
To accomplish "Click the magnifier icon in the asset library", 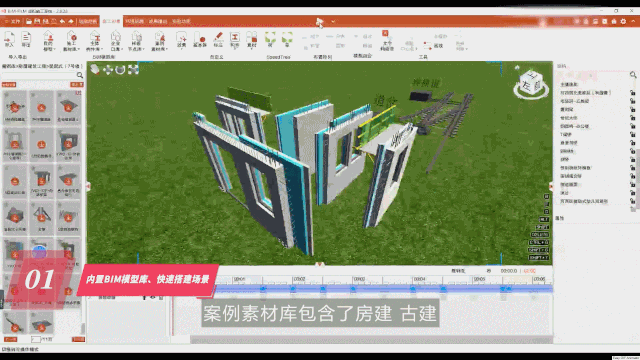I will click(x=80, y=75).
